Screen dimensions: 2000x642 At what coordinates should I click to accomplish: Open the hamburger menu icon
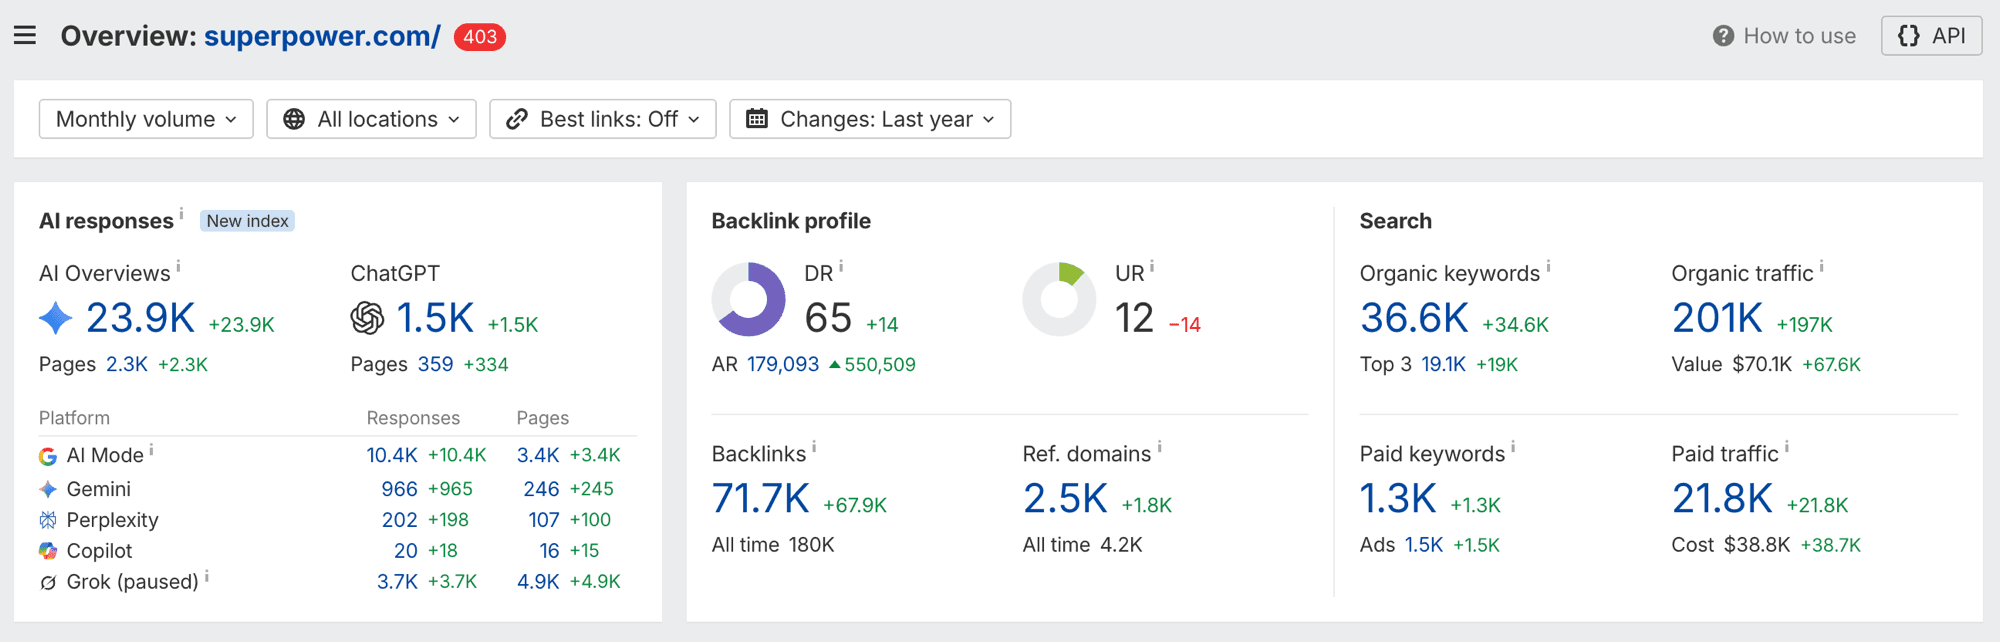[25, 36]
